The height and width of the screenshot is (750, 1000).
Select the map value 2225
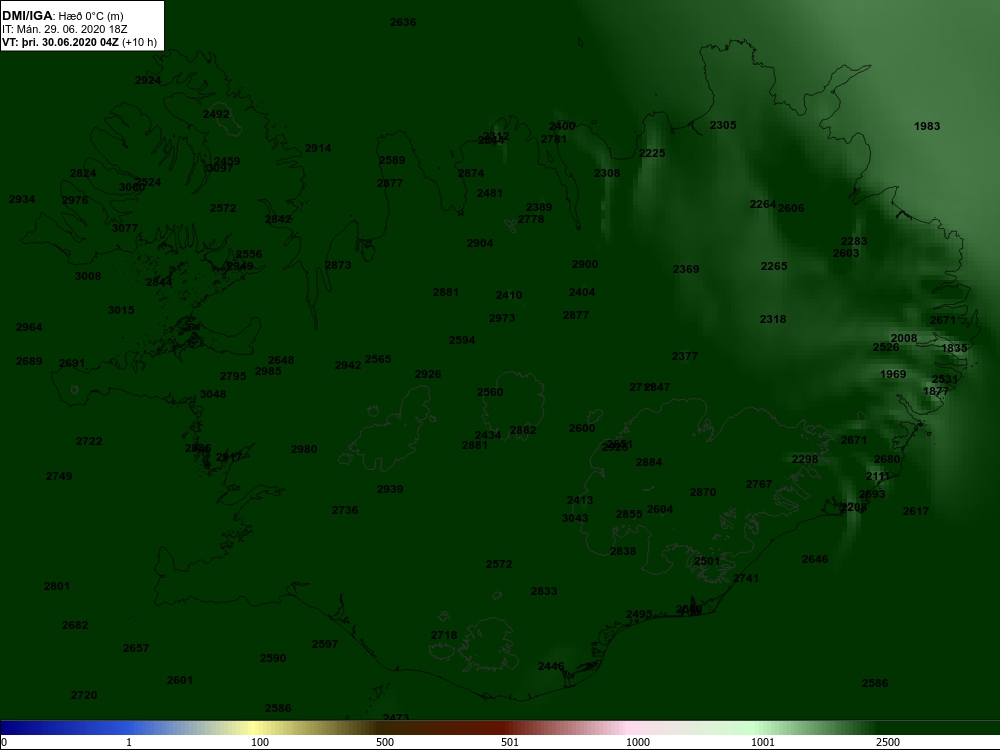[652, 153]
